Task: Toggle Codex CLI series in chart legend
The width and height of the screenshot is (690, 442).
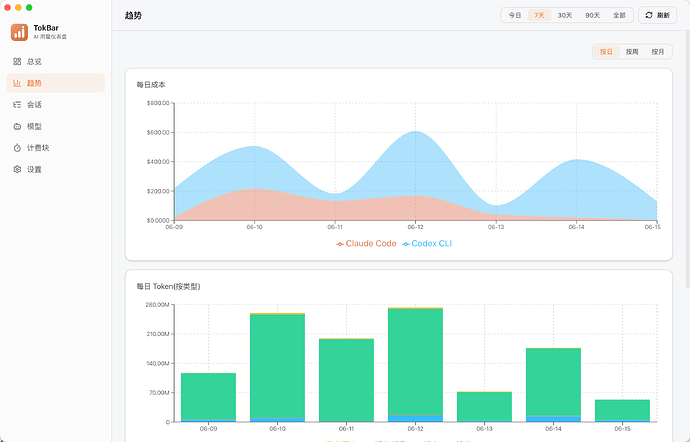Action: tap(427, 243)
